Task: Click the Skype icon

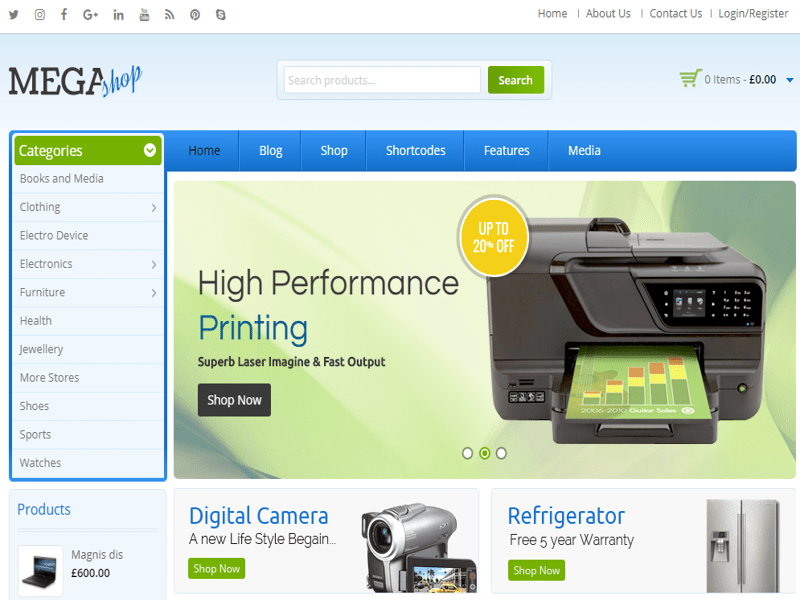Action: tap(220, 14)
